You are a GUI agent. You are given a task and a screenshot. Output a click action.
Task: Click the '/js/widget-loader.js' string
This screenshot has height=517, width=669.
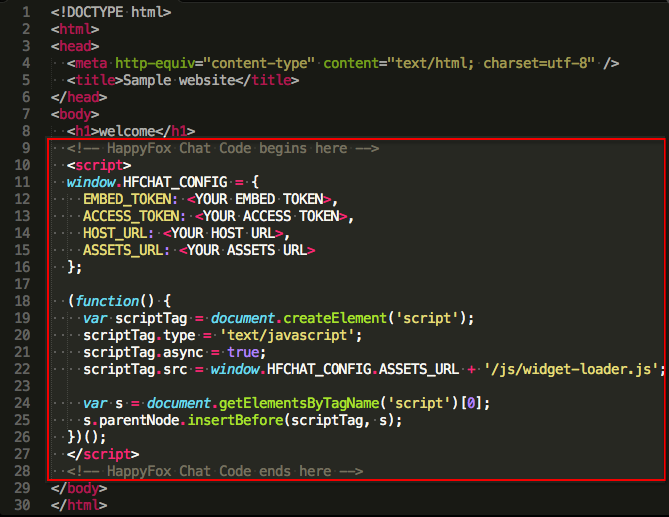point(572,369)
